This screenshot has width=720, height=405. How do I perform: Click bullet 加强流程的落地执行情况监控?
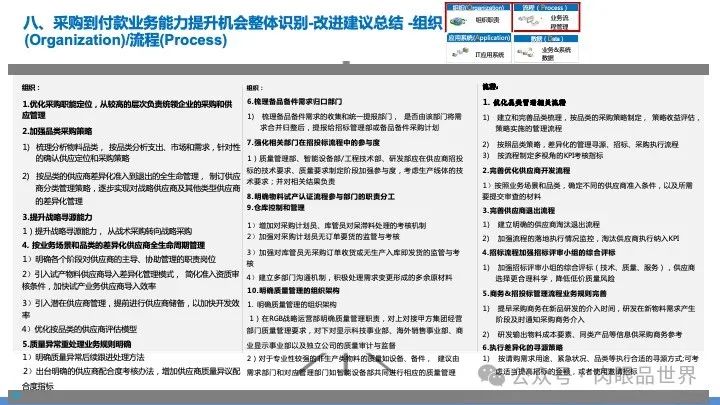pos(581,238)
